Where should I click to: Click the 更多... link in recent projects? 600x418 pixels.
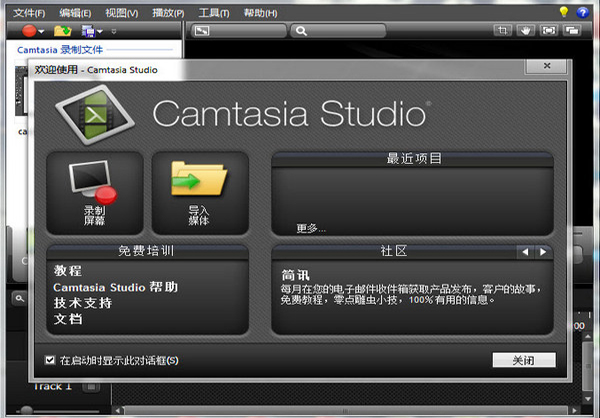311,229
